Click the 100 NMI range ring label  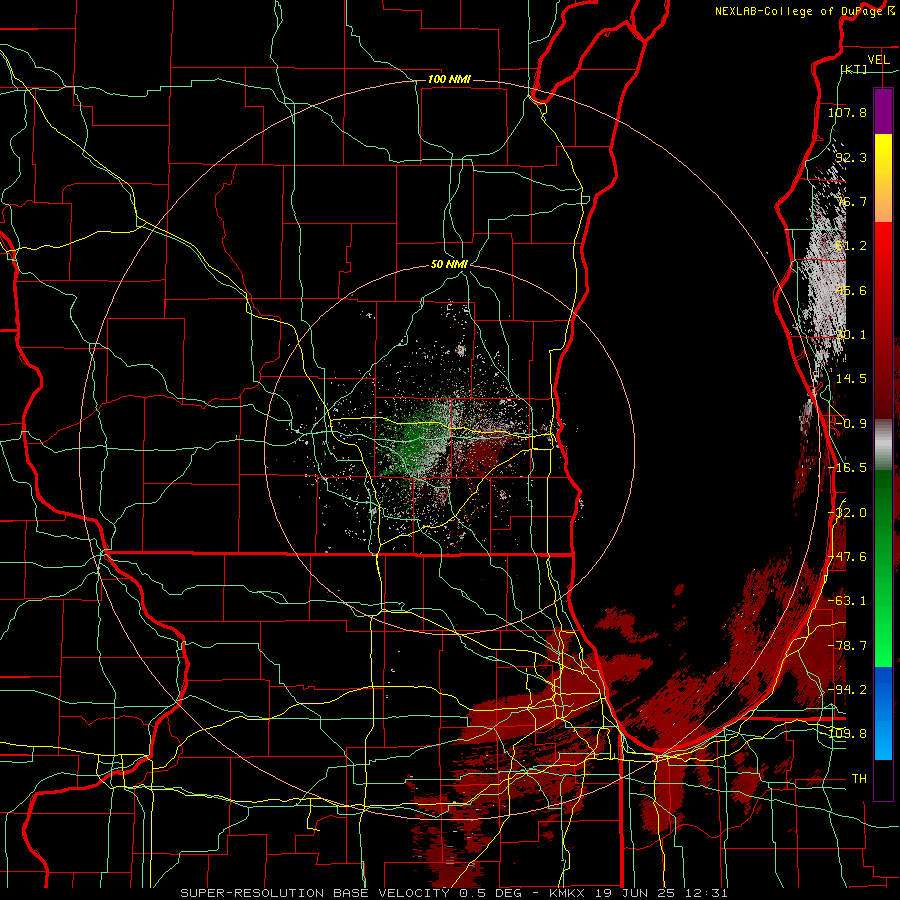449,79
